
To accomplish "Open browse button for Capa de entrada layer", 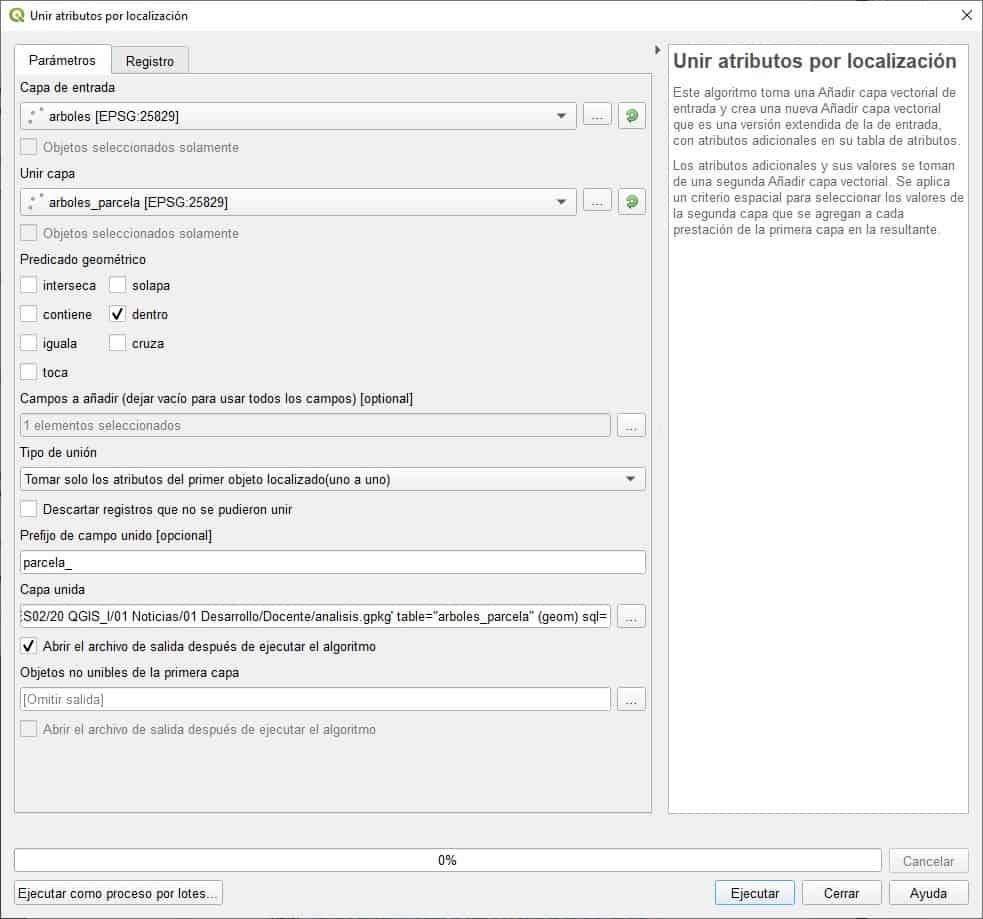I will pos(596,116).
